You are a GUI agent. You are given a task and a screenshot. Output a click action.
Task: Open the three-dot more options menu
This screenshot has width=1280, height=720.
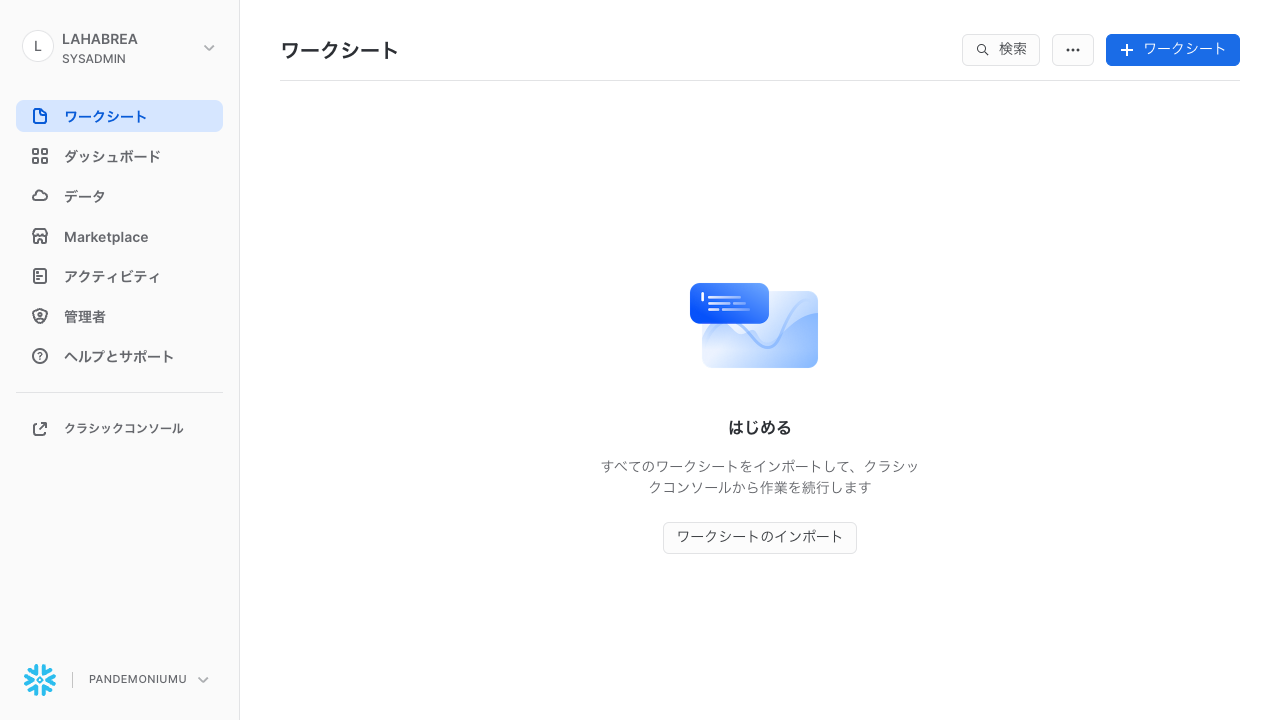[1073, 50]
